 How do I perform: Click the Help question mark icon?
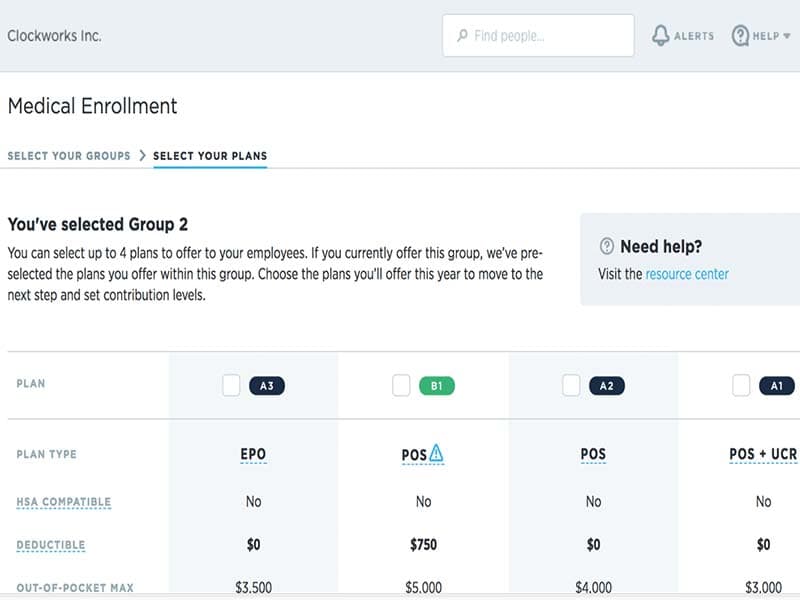[740, 36]
